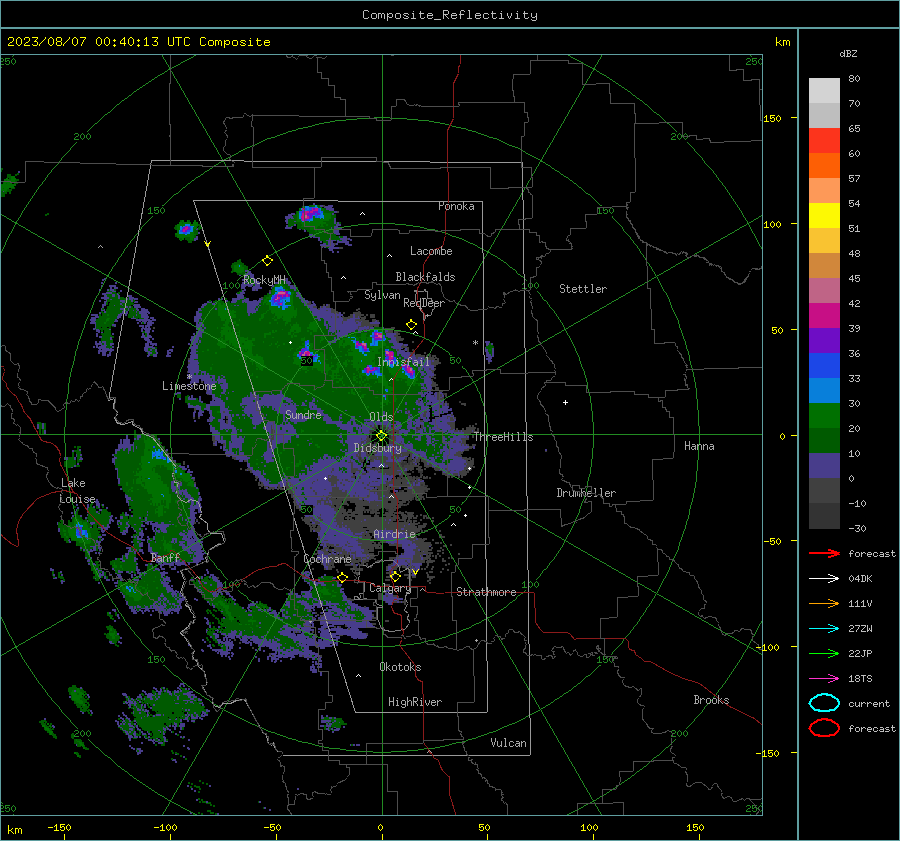This screenshot has width=900, height=841.
Task: Click the Brooks city label
Action: click(711, 700)
